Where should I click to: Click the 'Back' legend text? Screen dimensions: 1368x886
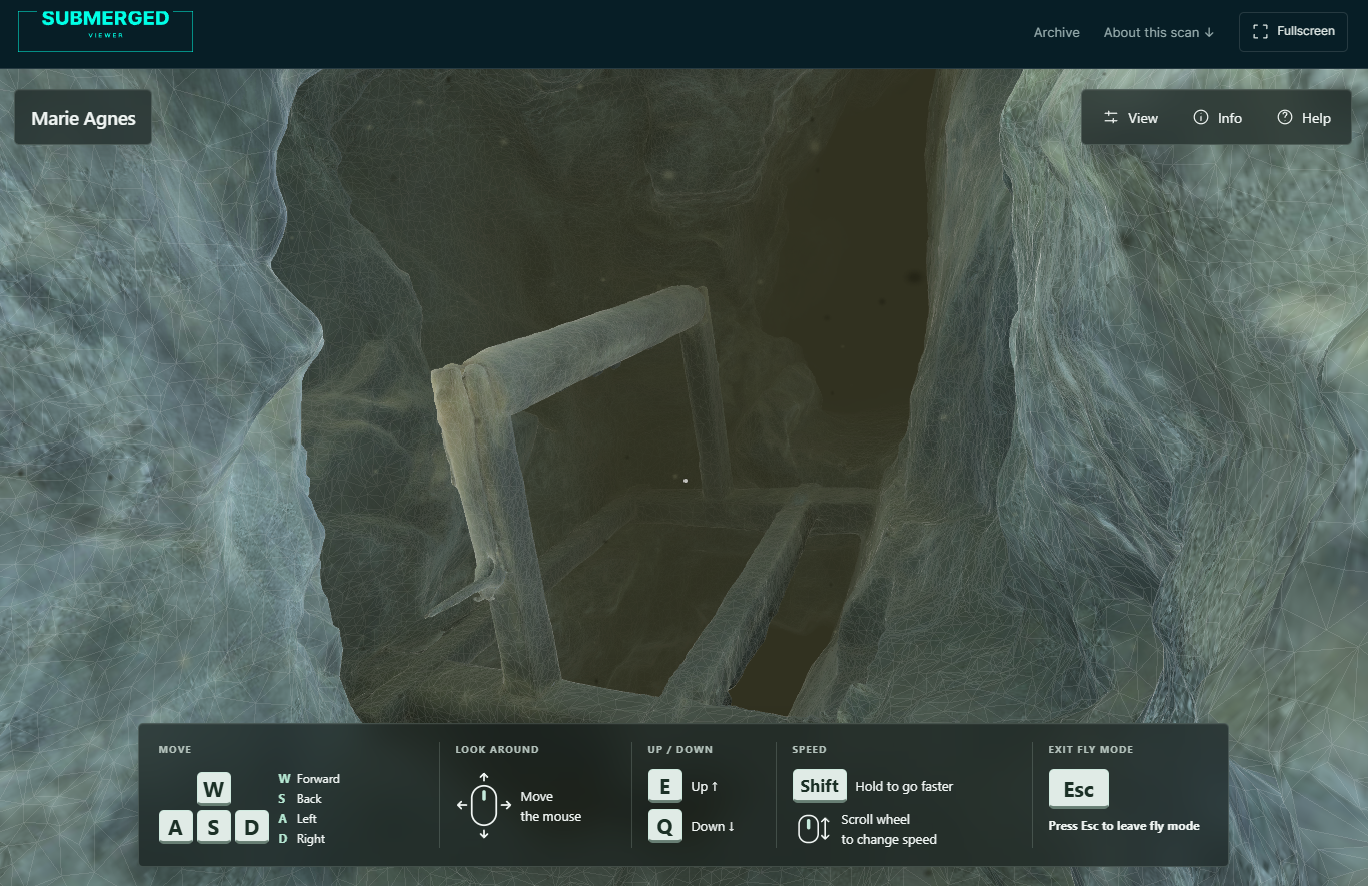pyautogui.click(x=309, y=799)
